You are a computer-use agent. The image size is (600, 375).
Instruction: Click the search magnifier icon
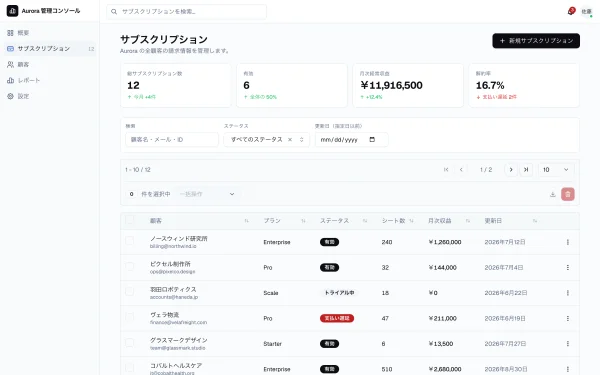tap(114, 11)
